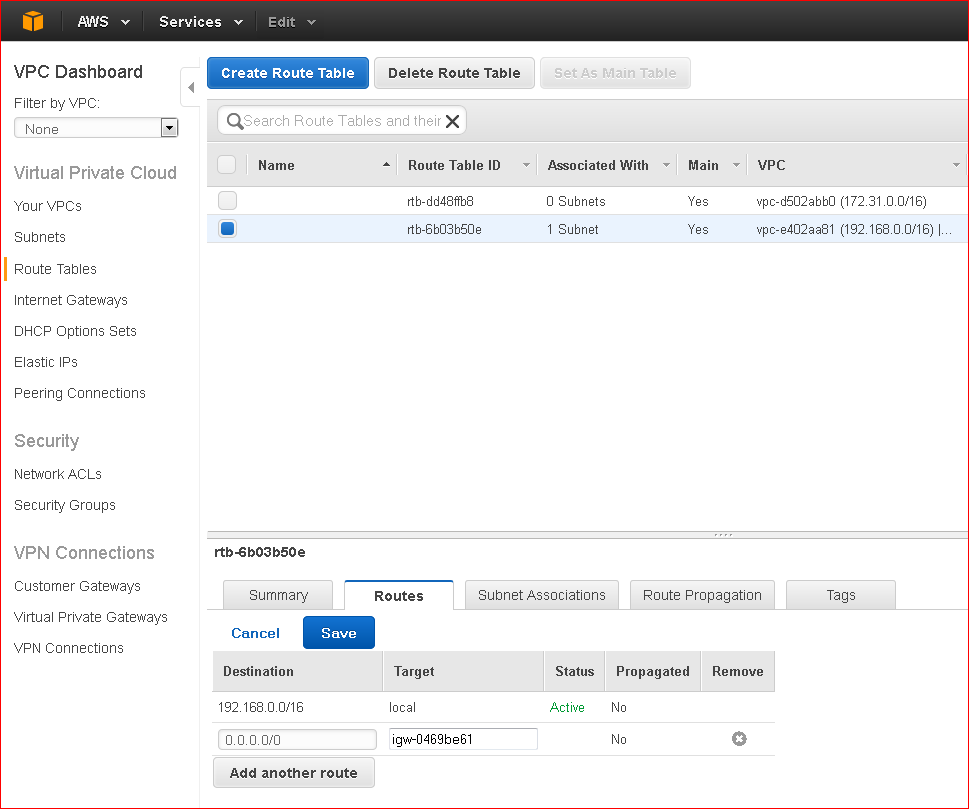This screenshot has height=809, width=969.
Task: Open the Filter by VPC dropdown
Action: [96, 128]
